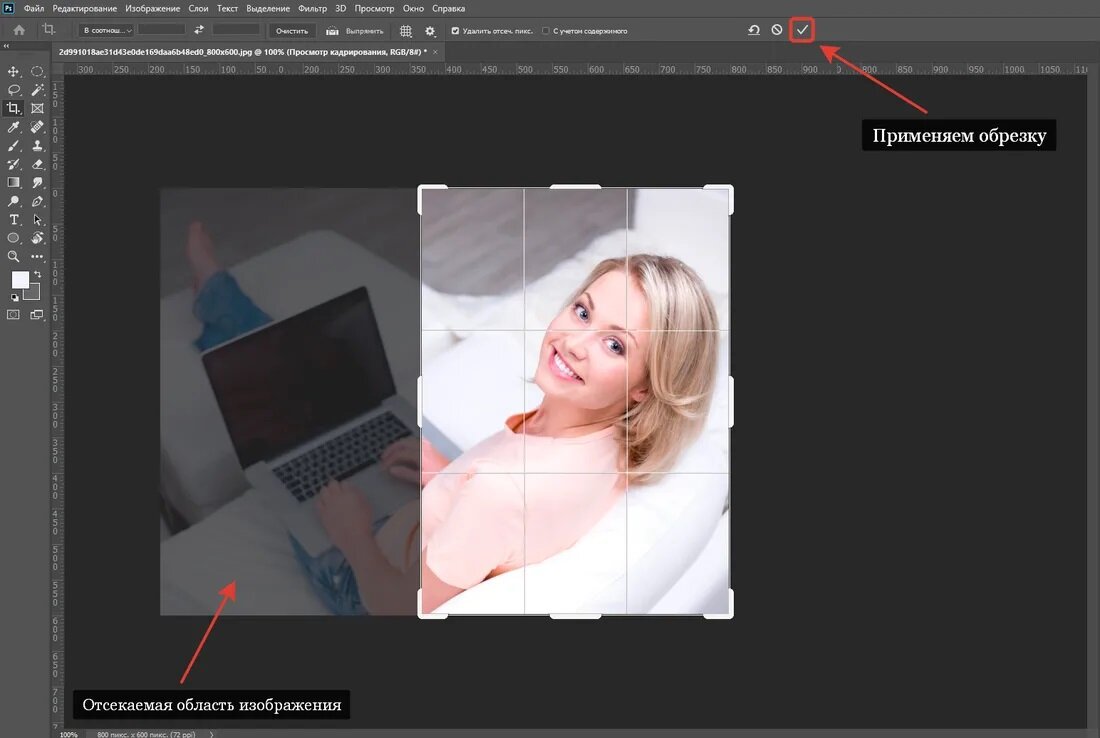This screenshot has width=1100, height=738.
Task: Select the History Brush tool
Action: click(x=13, y=164)
